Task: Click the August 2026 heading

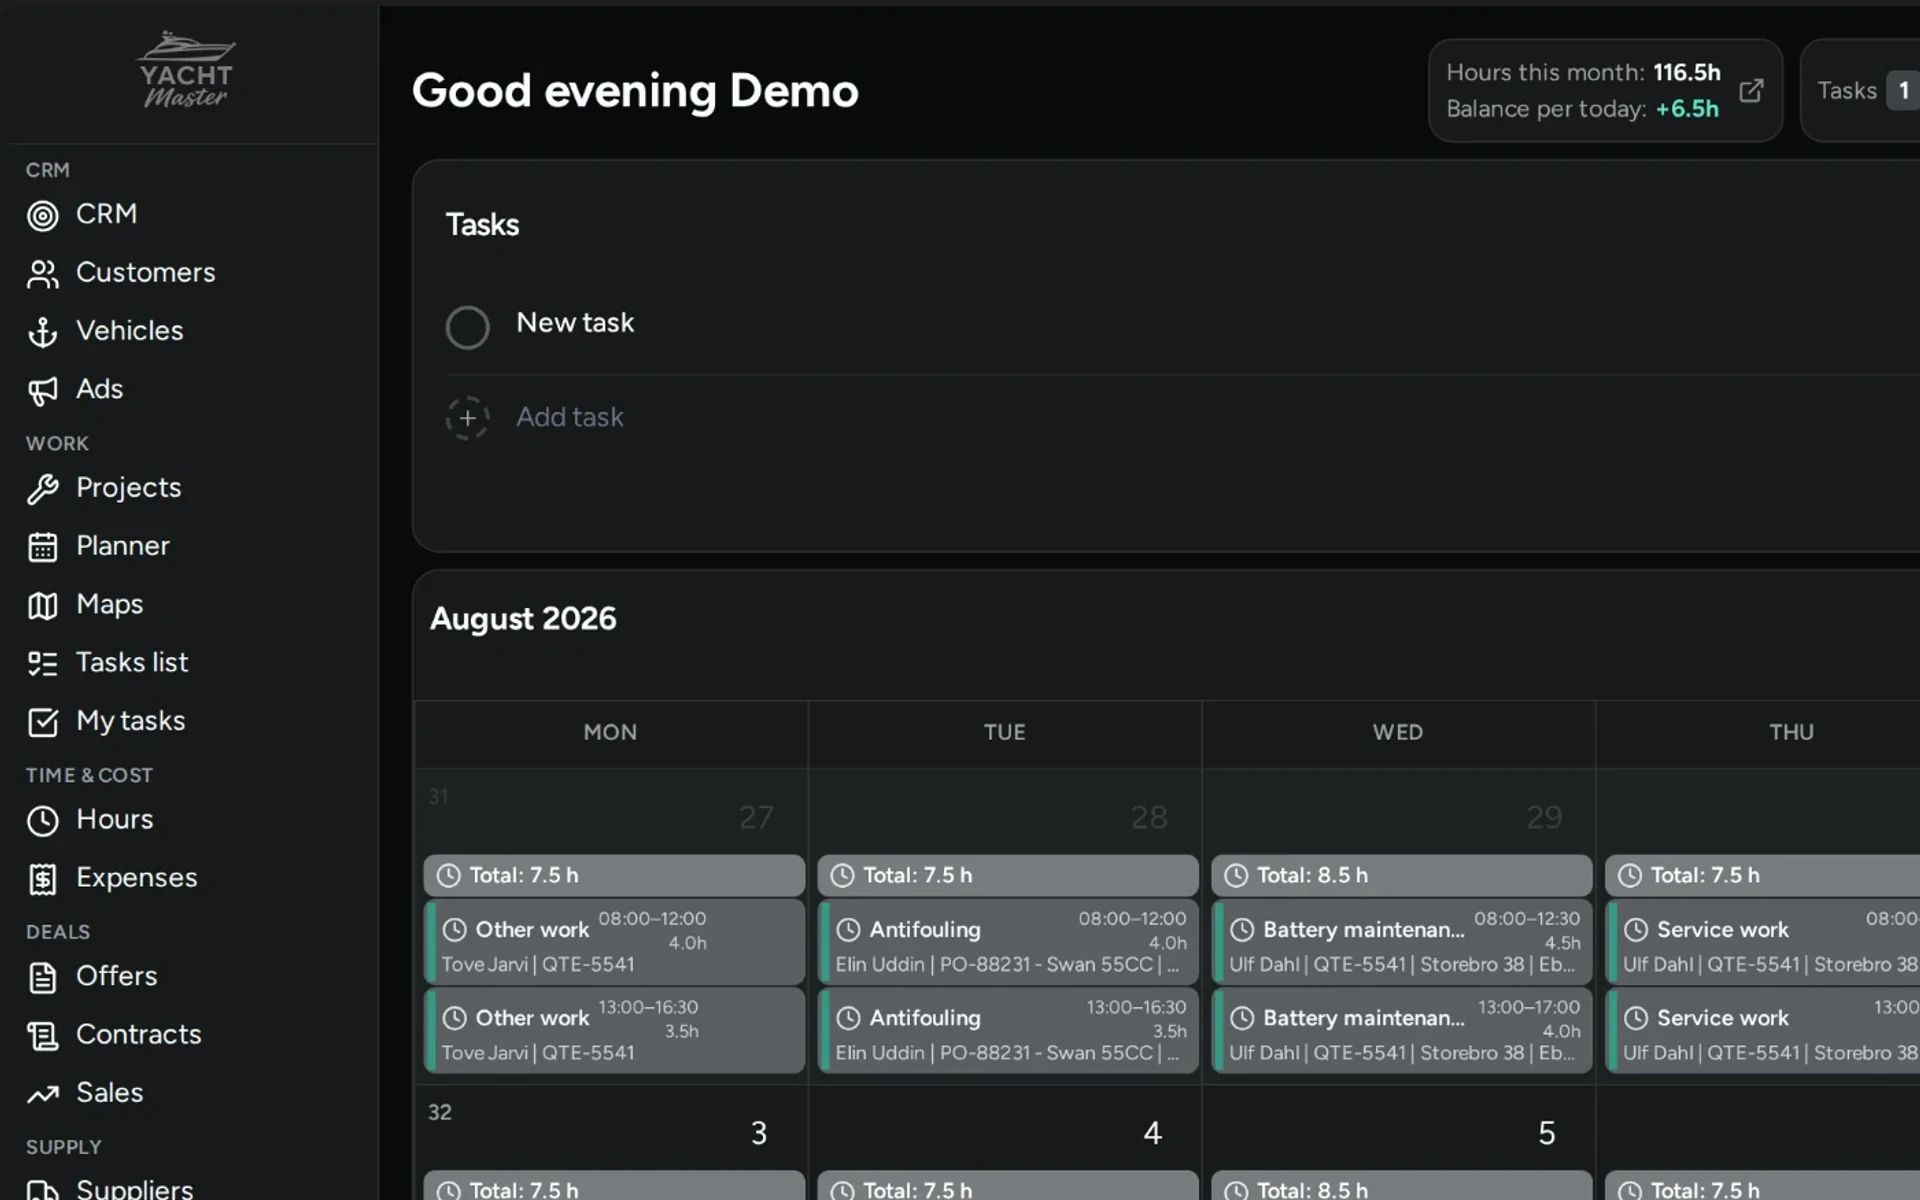Action: coord(523,619)
